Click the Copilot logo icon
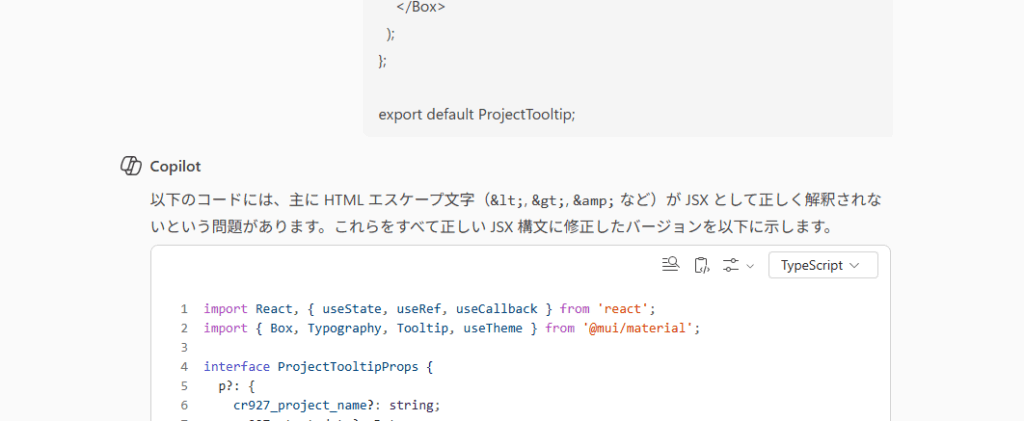 click(130, 166)
